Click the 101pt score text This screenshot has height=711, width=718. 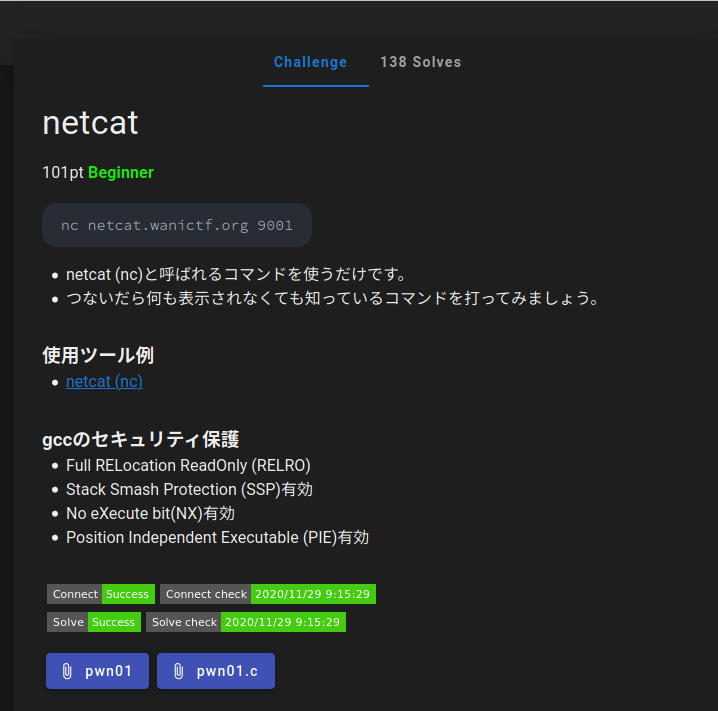(x=63, y=173)
